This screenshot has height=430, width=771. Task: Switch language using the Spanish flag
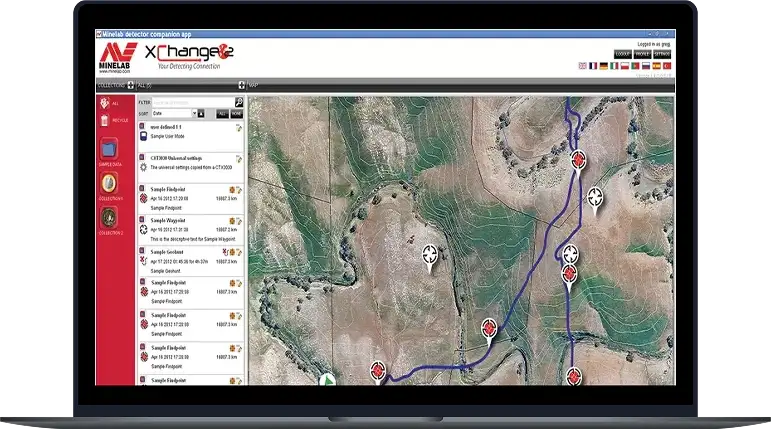pyautogui.click(x=656, y=66)
